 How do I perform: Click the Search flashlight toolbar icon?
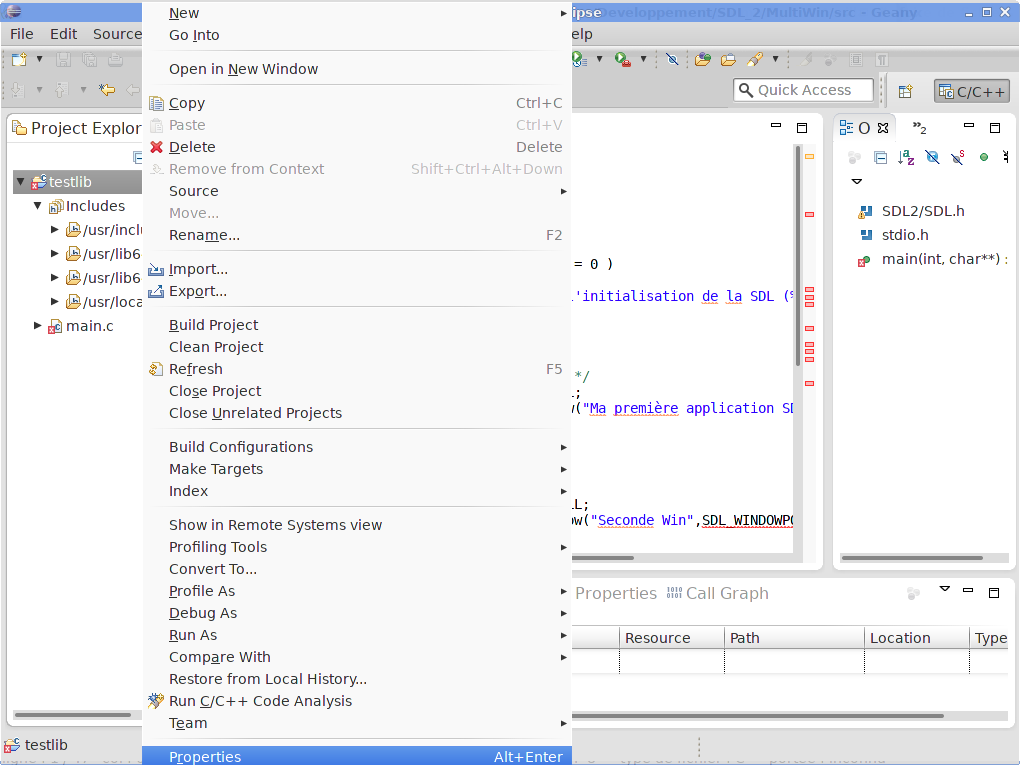tap(756, 59)
